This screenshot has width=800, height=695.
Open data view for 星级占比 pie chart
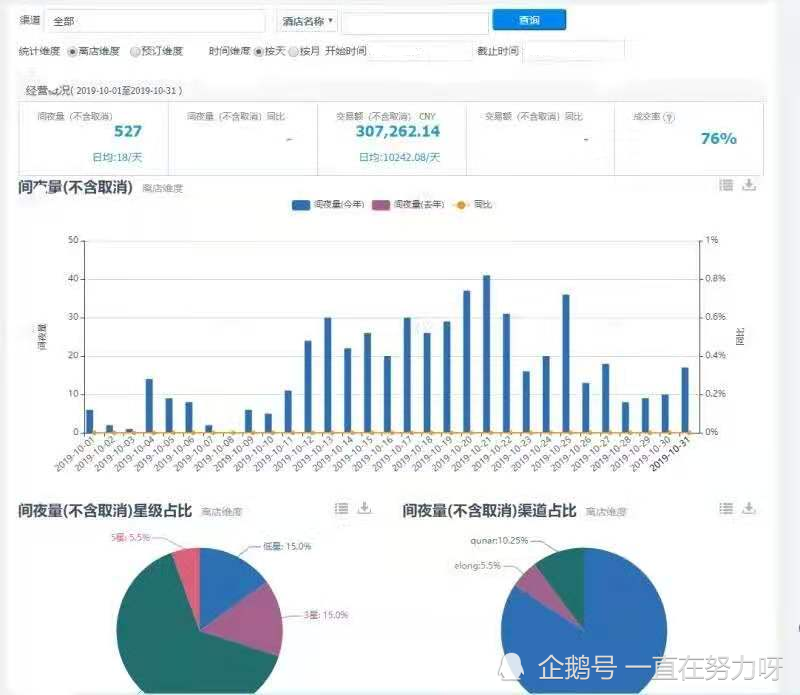(x=341, y=508)
